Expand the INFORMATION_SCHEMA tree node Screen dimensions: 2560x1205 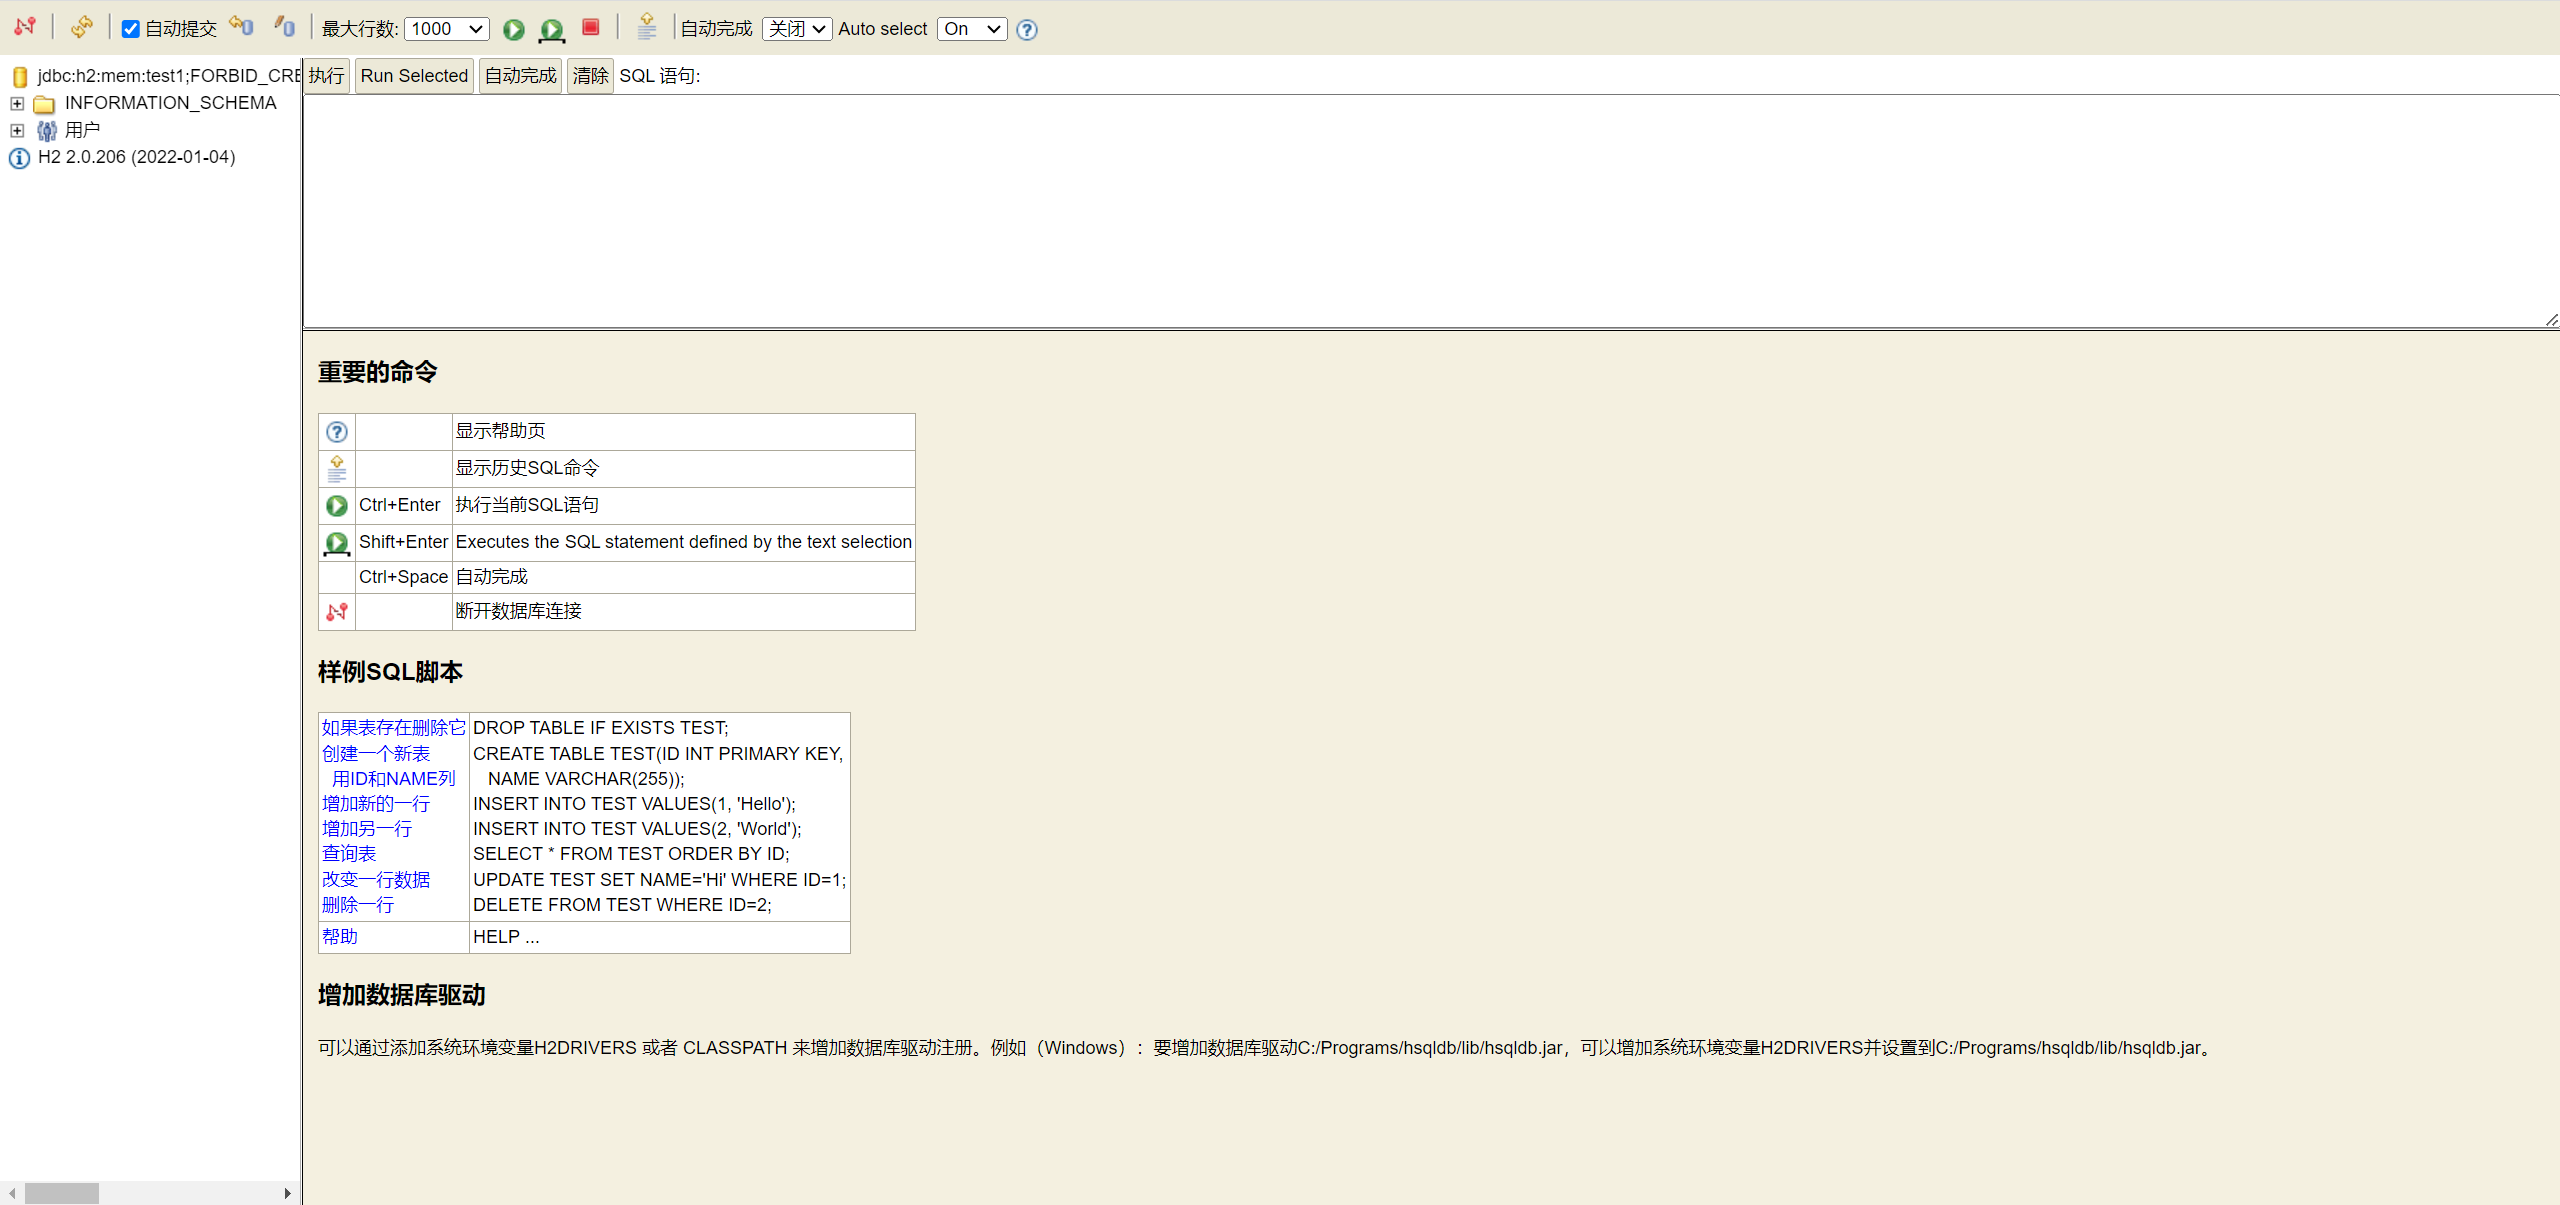pos(17,103)
